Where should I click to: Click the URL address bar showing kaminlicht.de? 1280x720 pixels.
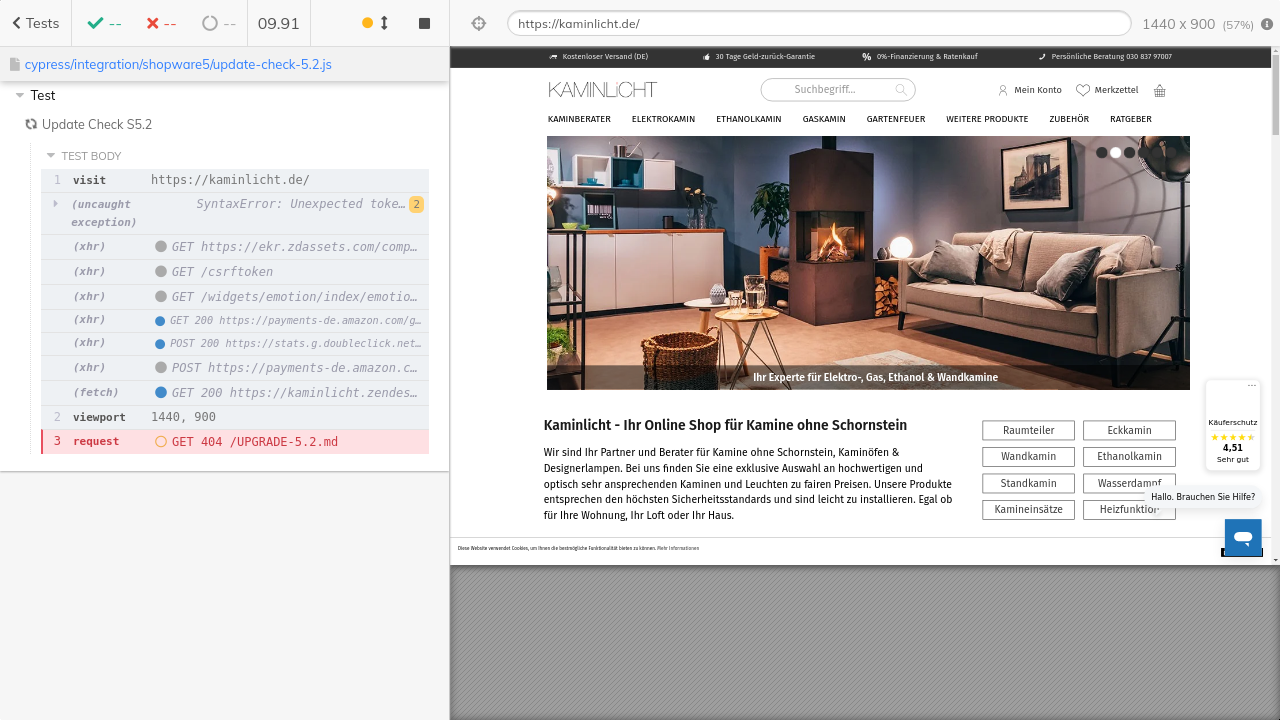tap(818, 23)
